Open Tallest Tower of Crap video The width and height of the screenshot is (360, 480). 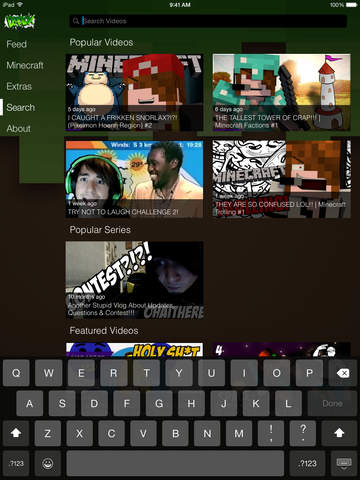(x=282, y=92)
